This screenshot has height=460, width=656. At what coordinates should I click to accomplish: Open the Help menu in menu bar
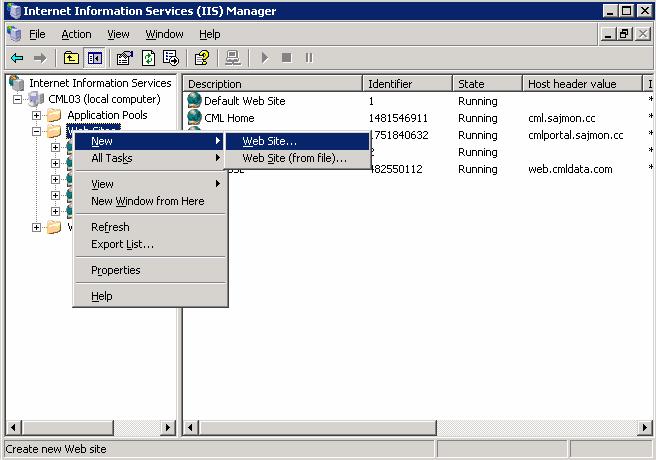tap(210, 34)
